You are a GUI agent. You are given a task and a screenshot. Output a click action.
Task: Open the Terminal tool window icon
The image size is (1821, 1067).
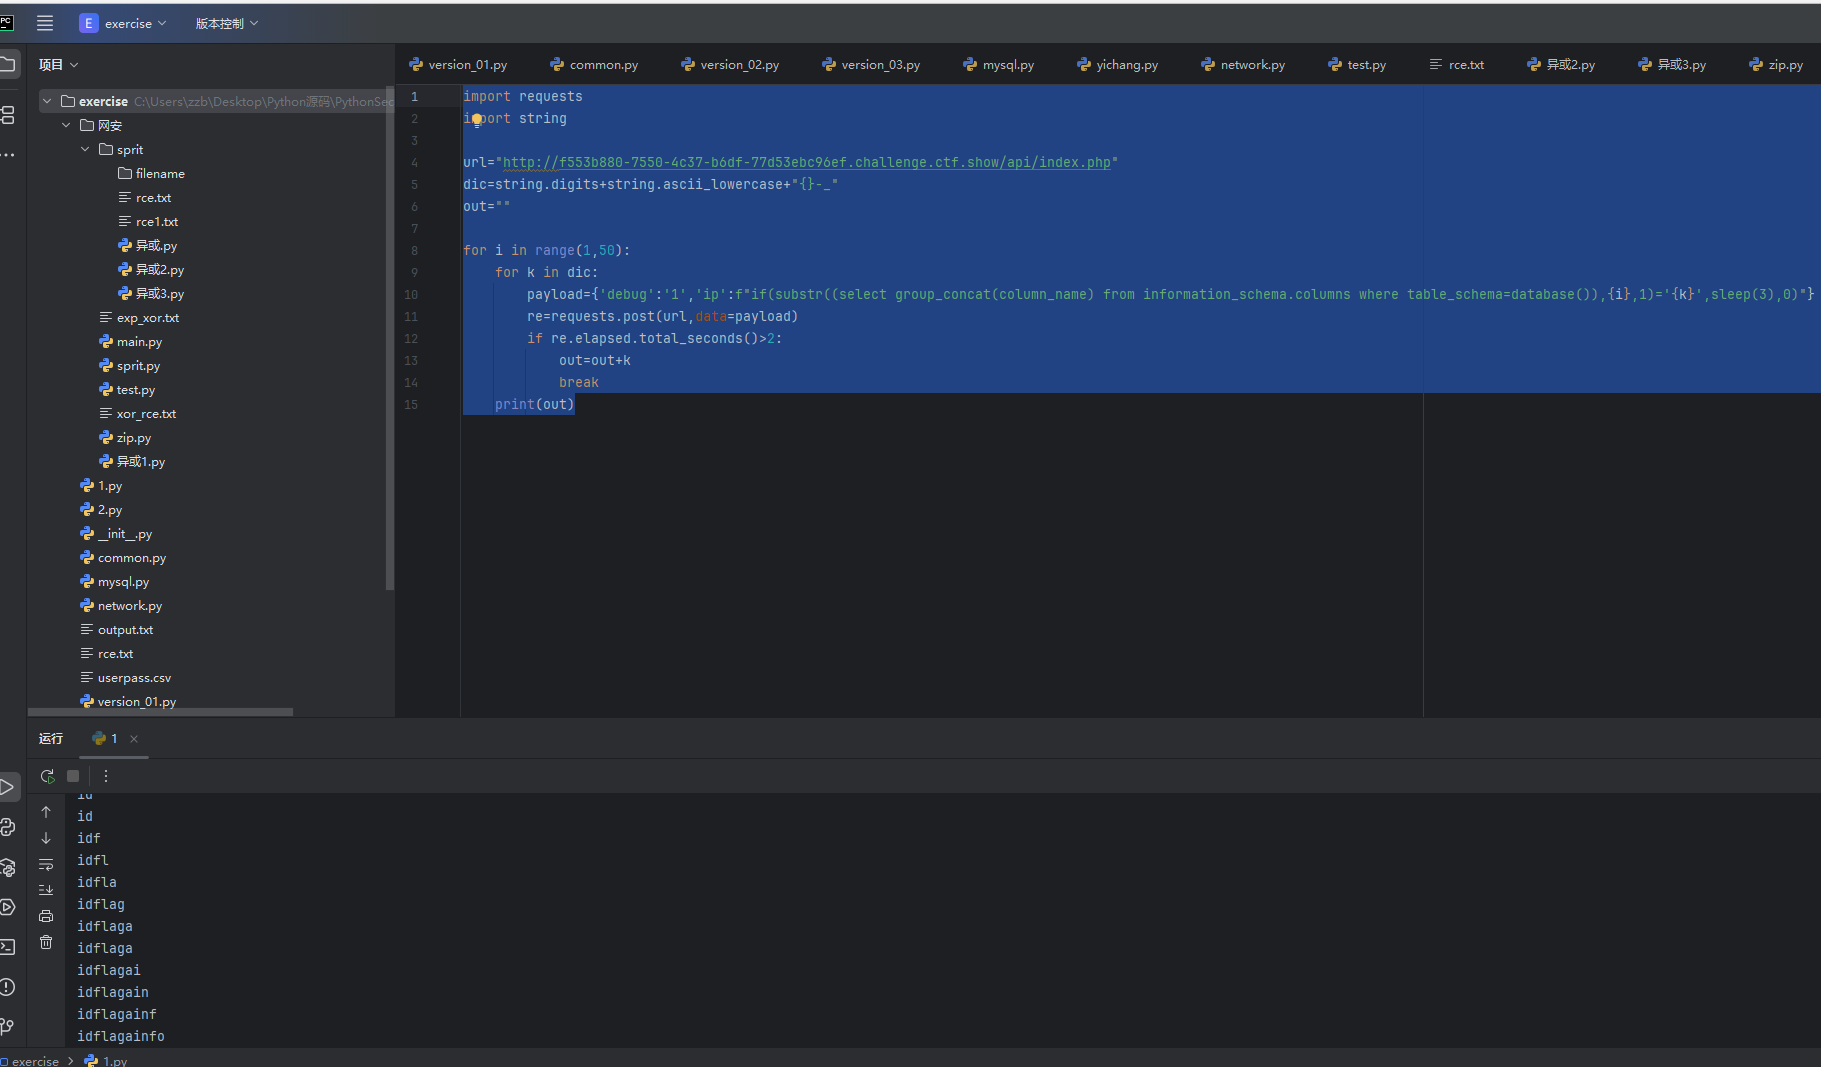(x=8, y=947)
